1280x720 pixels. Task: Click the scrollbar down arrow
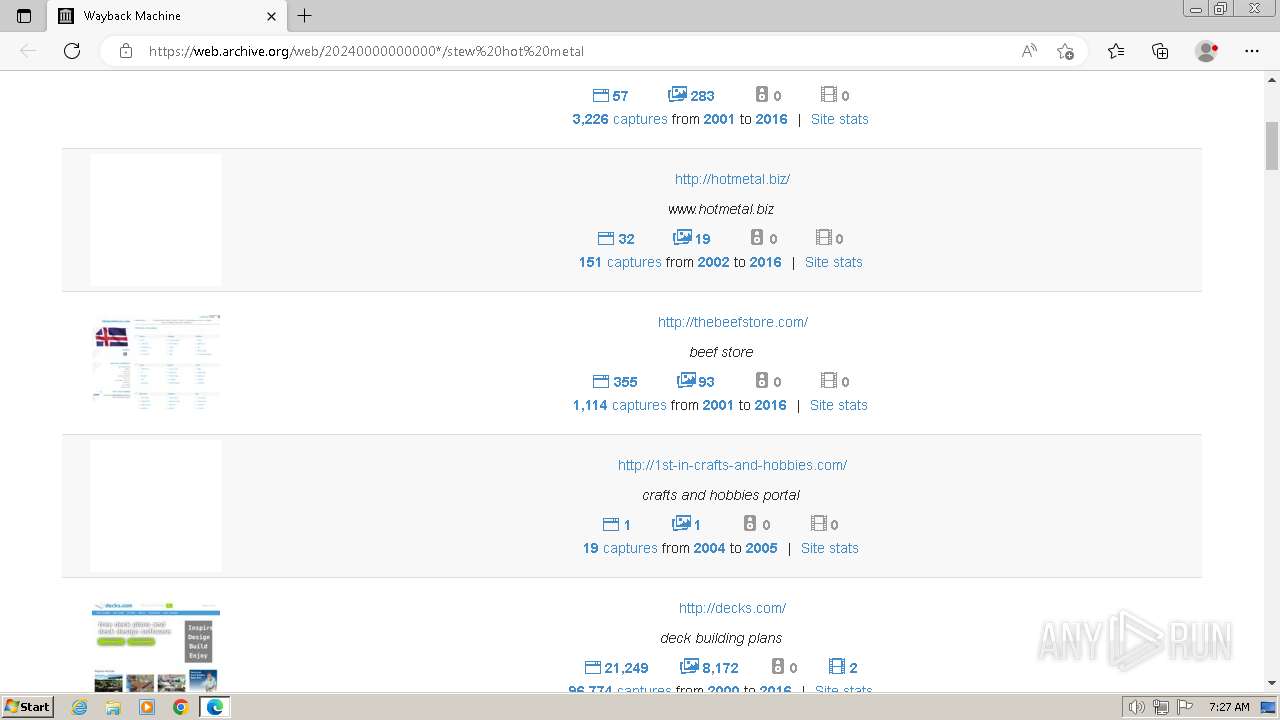tap(1272, 683)
